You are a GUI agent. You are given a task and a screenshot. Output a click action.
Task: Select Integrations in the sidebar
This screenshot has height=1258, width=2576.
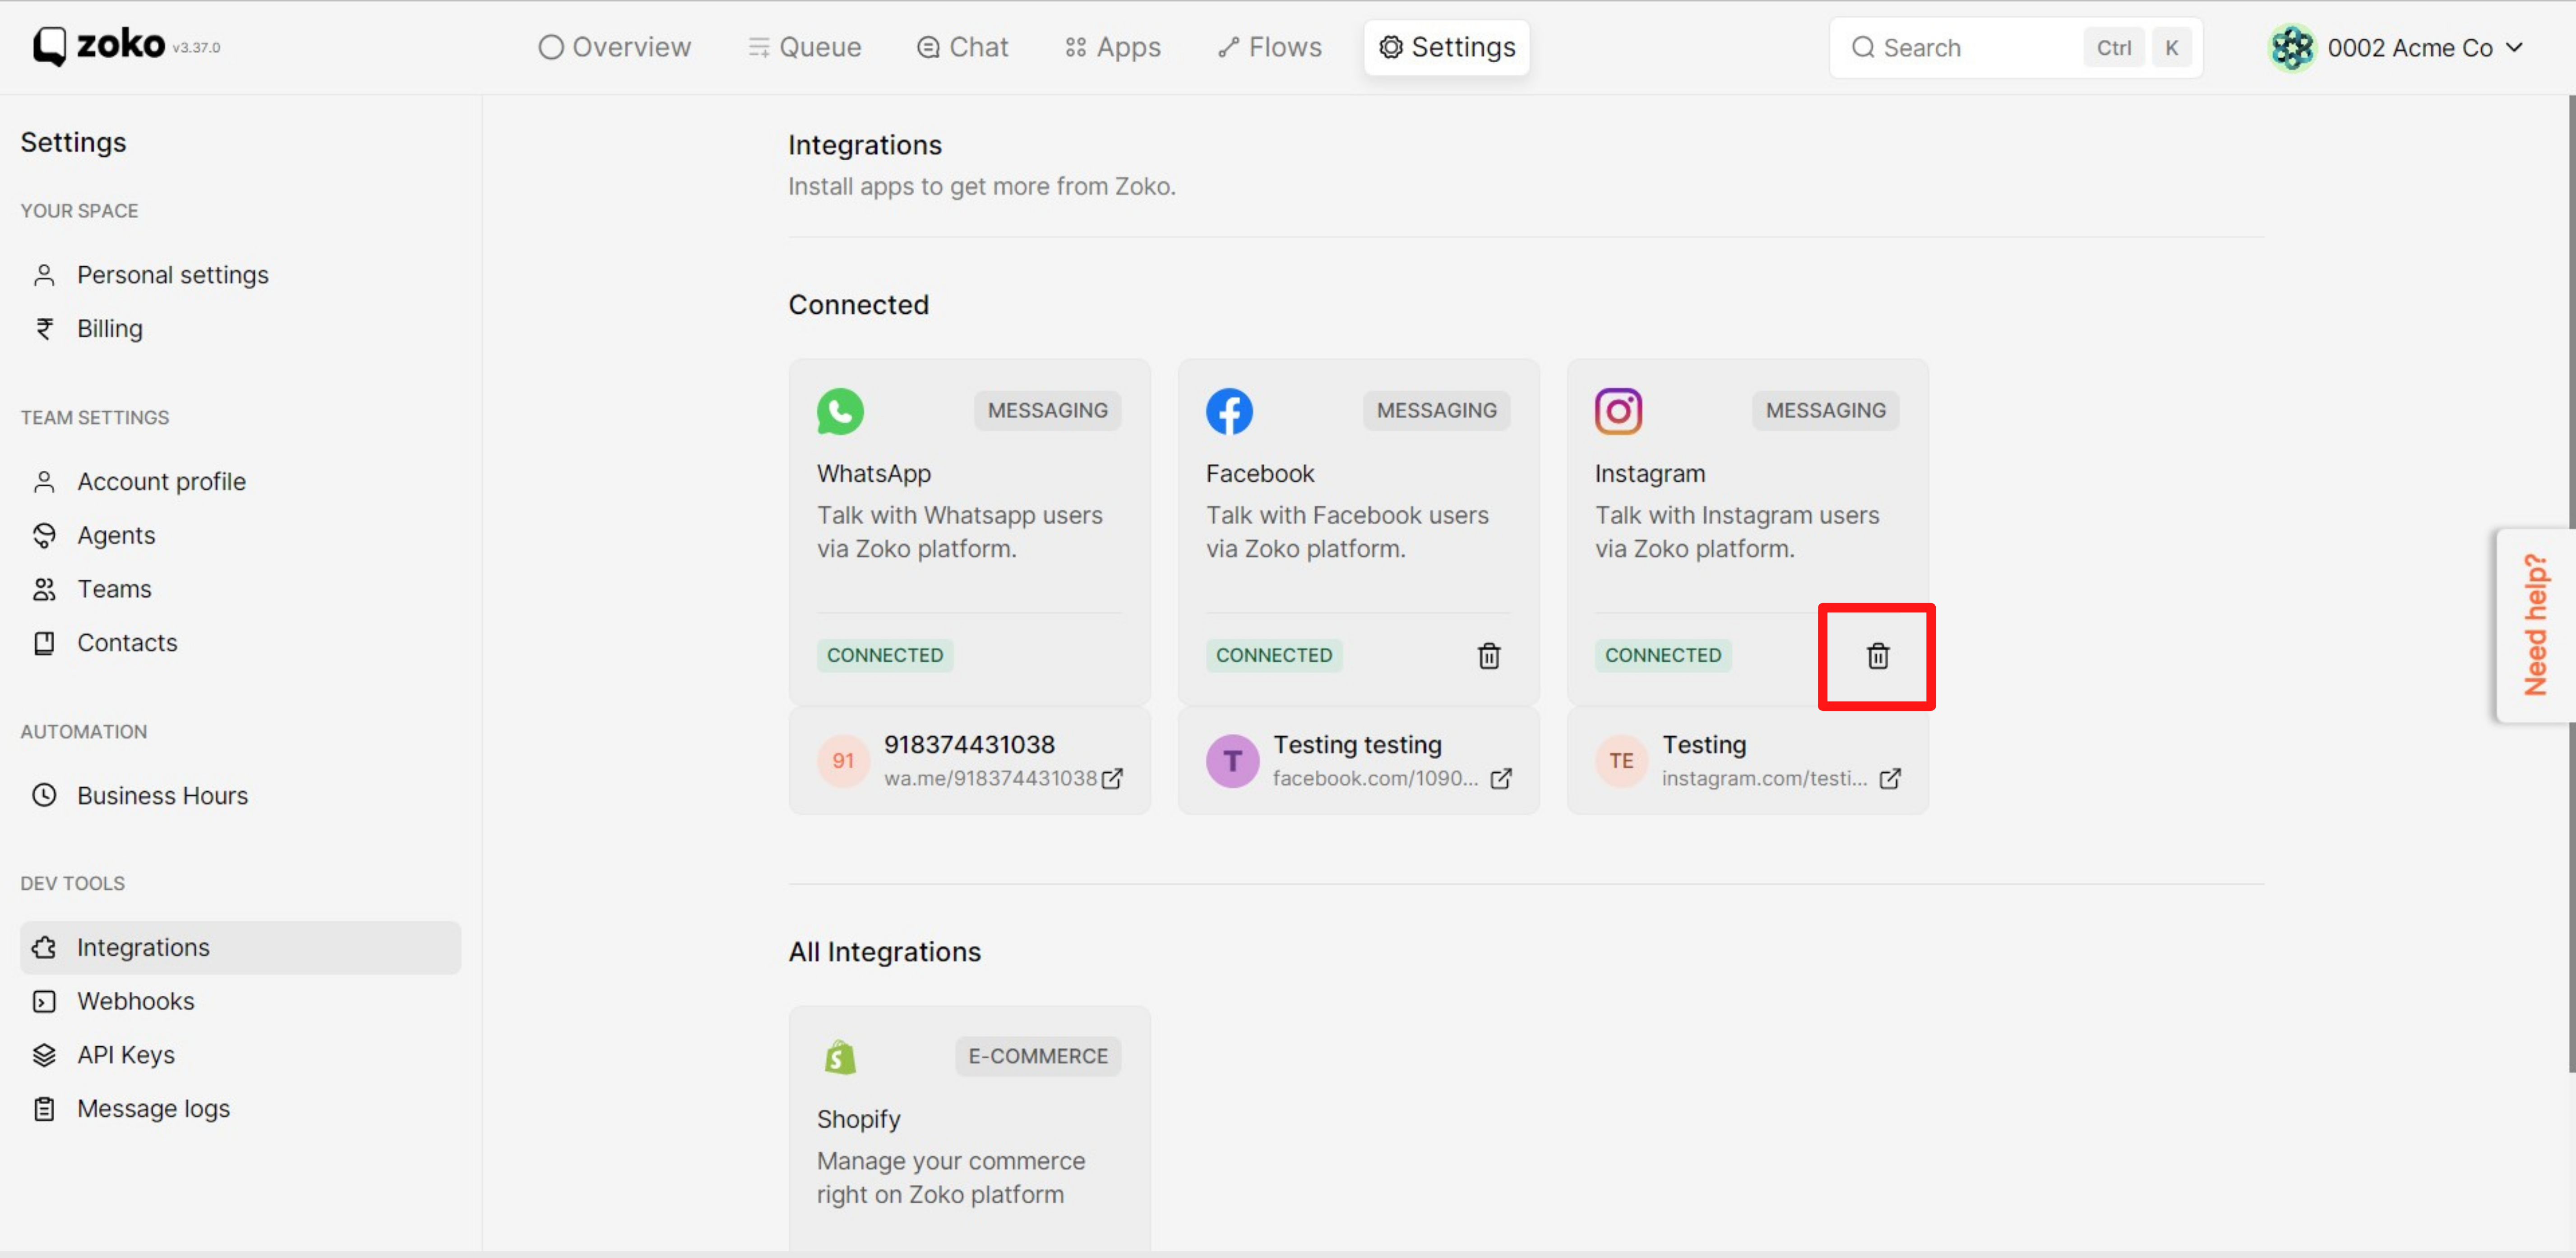[x=240, y=947]
